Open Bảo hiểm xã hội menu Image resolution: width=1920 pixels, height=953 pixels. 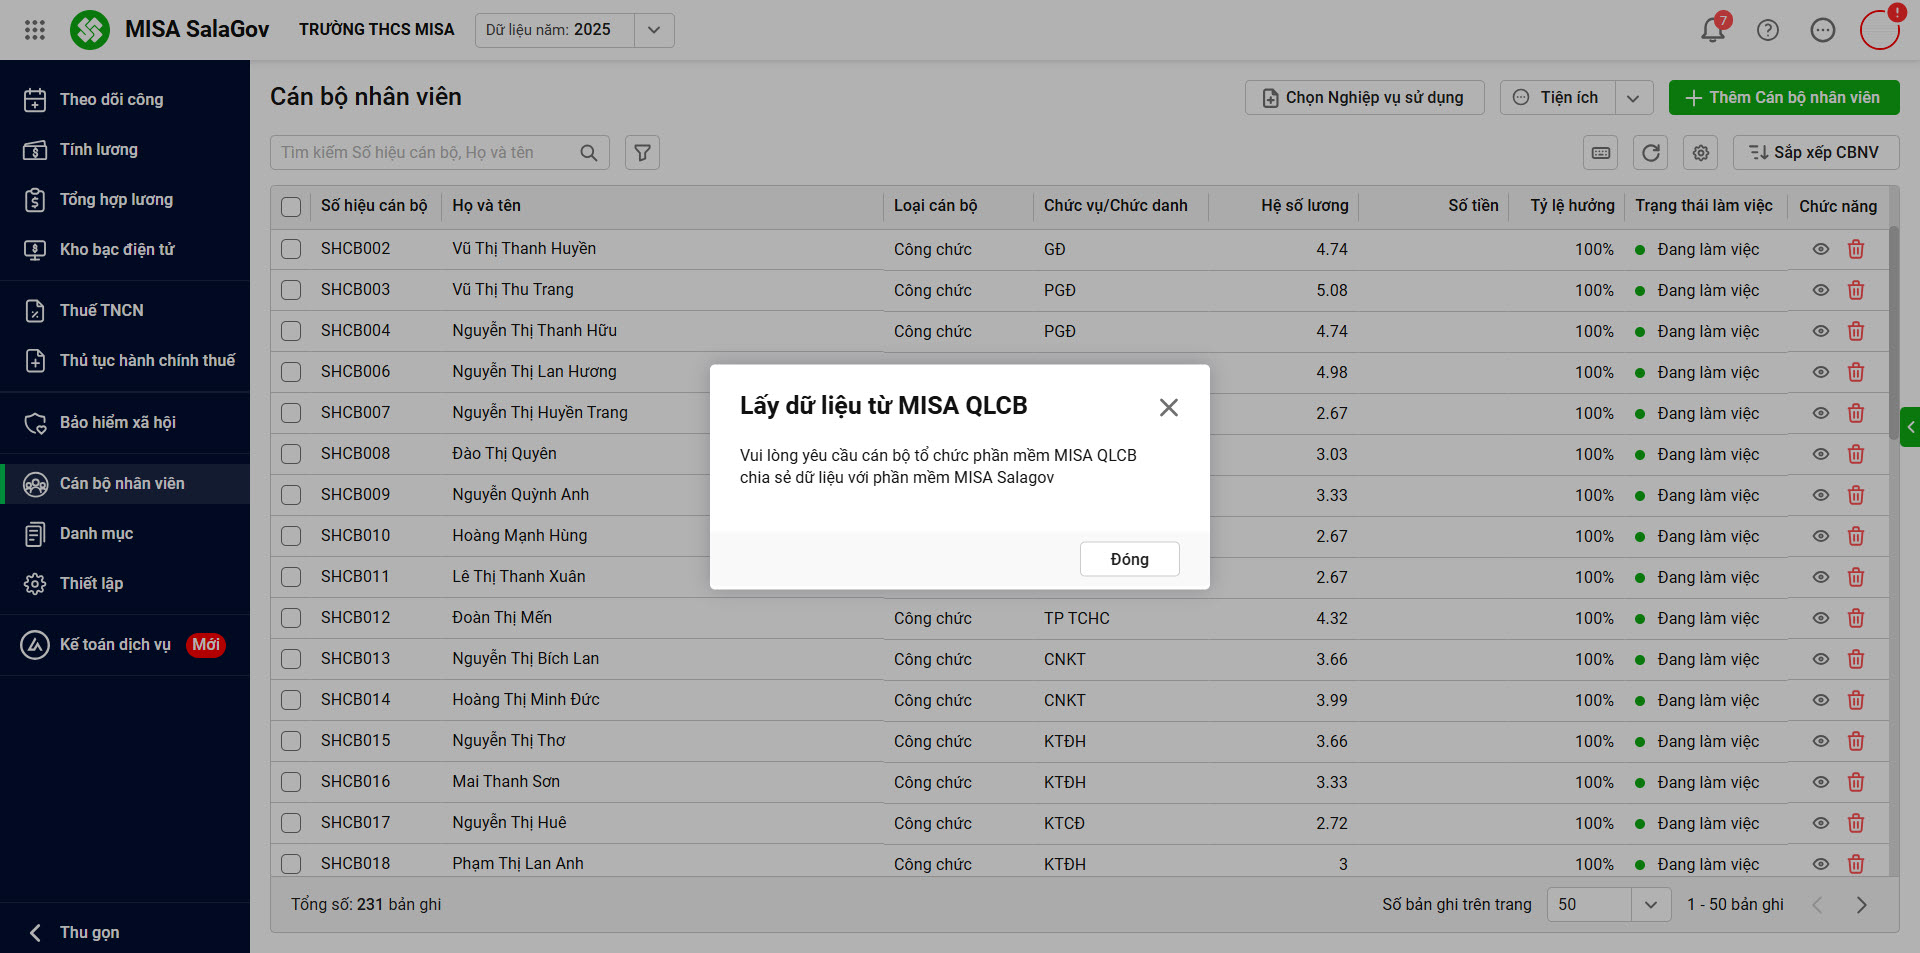point(125,423)
